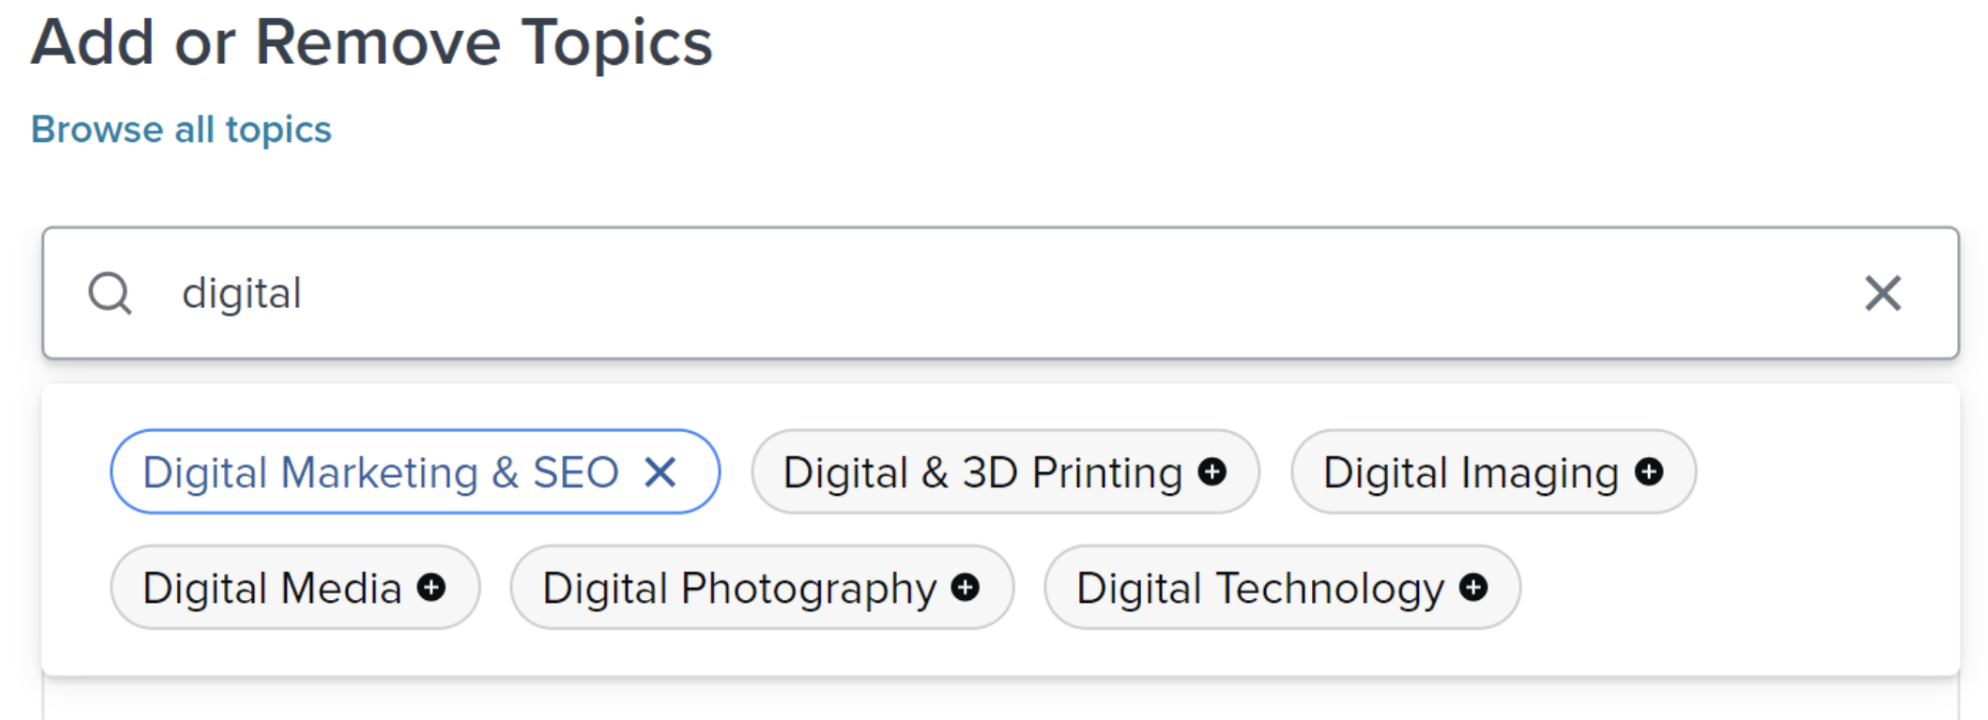
Task: Choose the Digital Photography topic label
Action: [739, 588]
